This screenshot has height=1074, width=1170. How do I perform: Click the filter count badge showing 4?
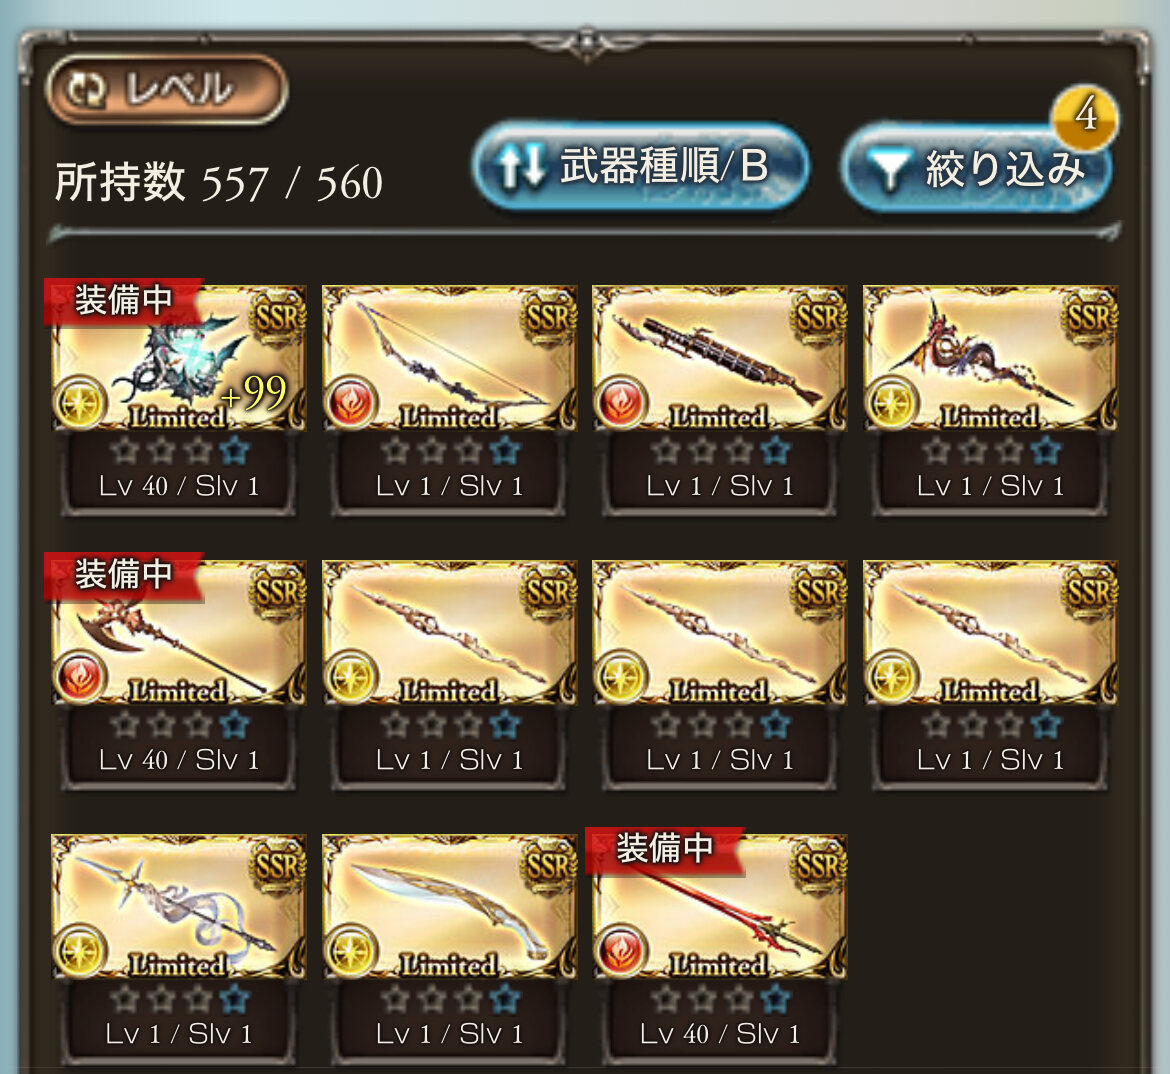pos(1084,116)
